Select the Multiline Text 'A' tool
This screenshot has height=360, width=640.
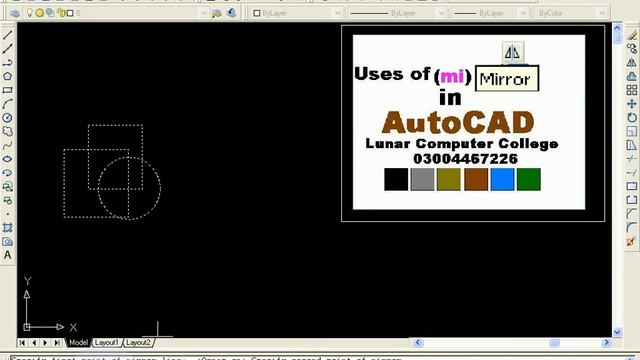7,255
